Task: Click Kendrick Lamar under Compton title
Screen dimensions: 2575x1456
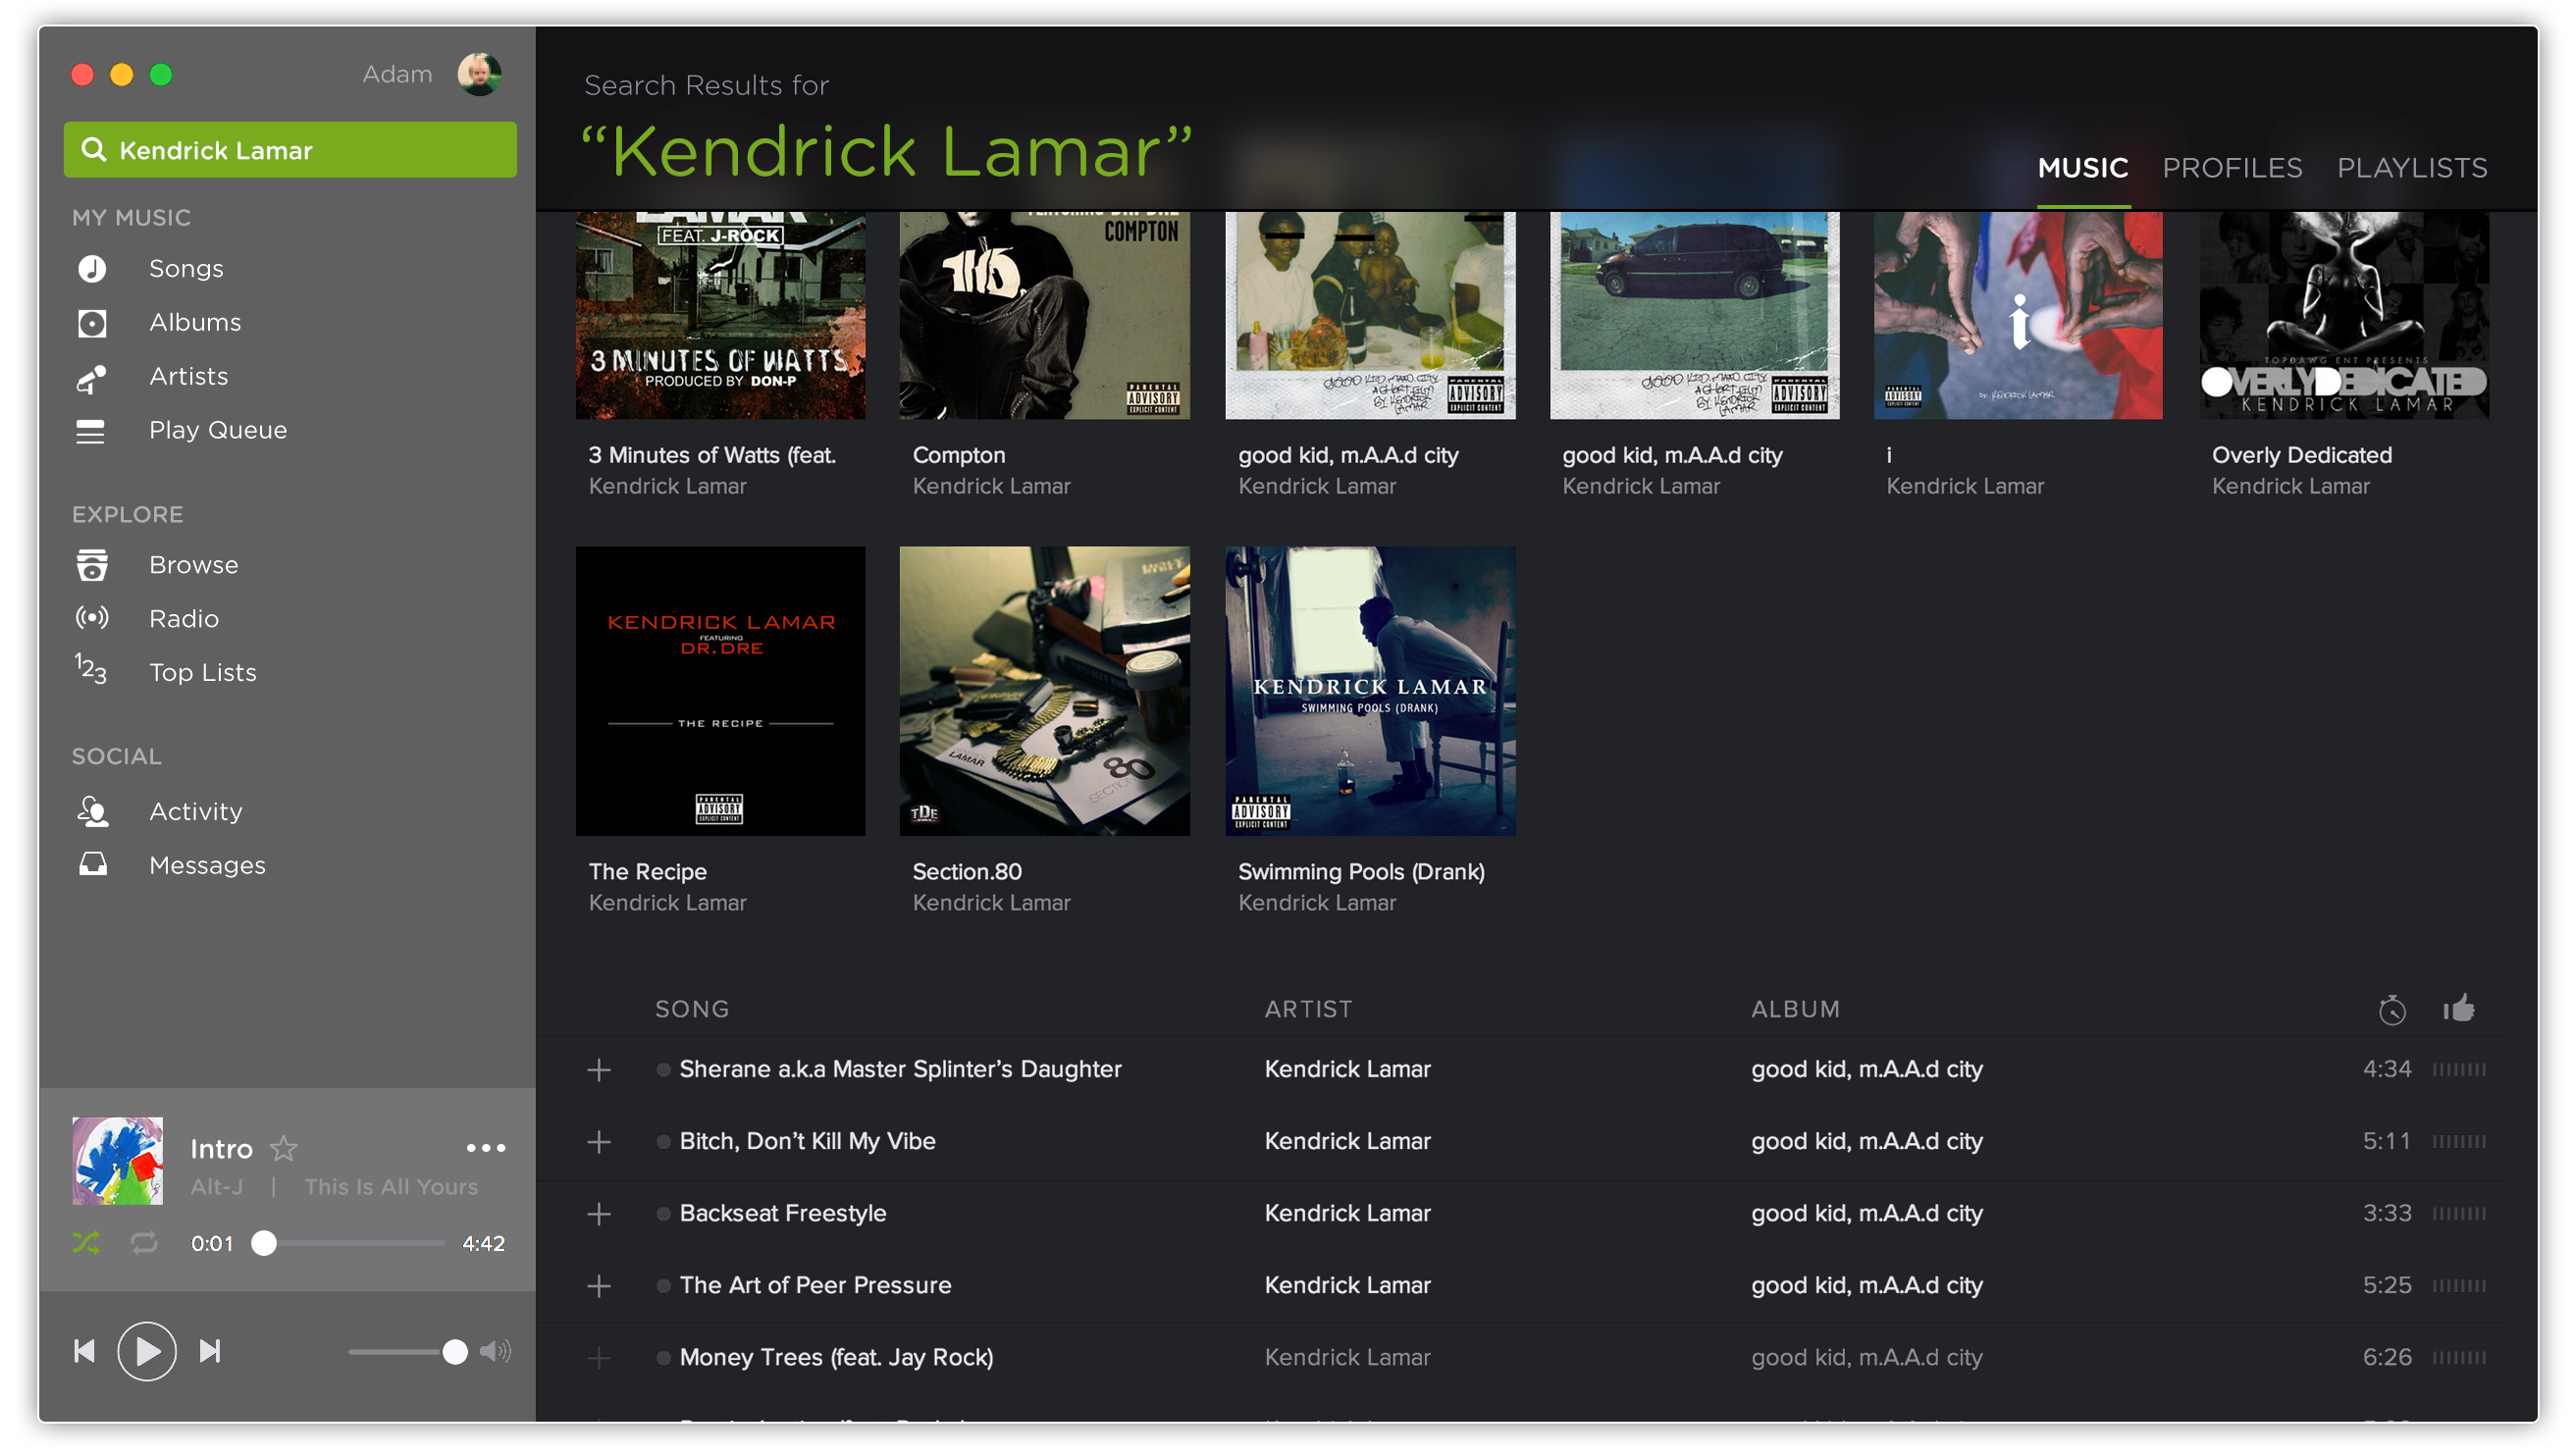Action: [x=991, y=486]
